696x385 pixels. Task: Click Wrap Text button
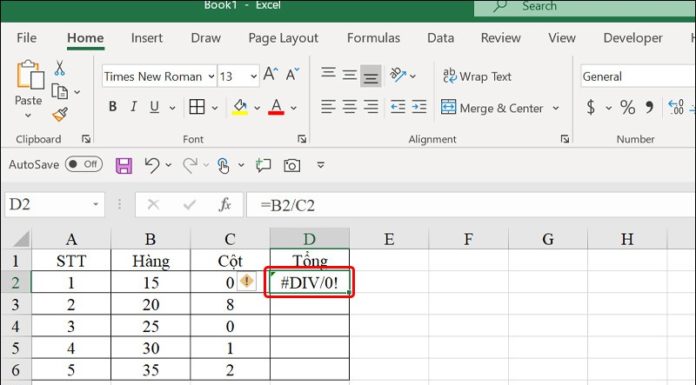pos(477,76)
